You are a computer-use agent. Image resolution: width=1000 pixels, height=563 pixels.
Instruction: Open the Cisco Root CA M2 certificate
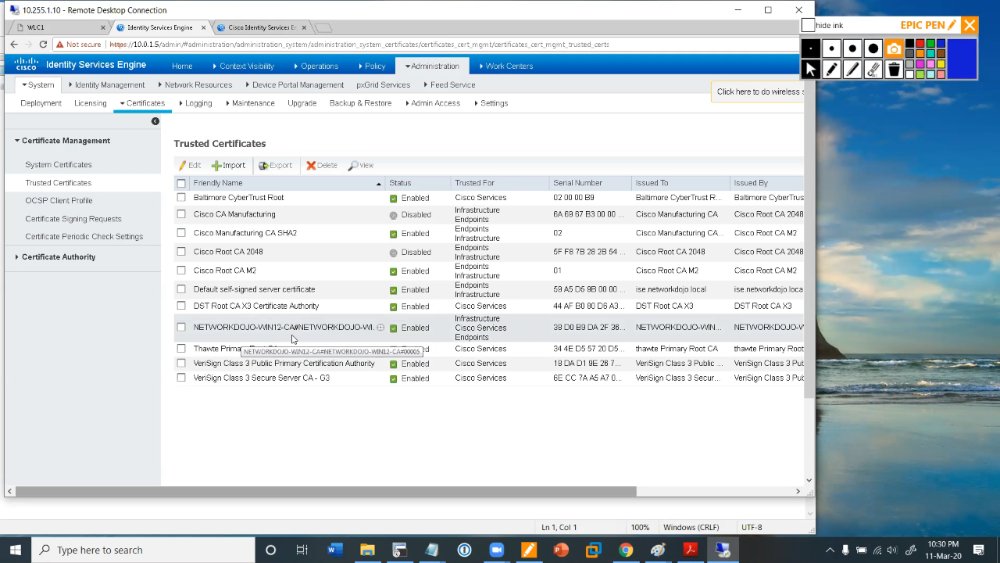[x=224, y=270]
